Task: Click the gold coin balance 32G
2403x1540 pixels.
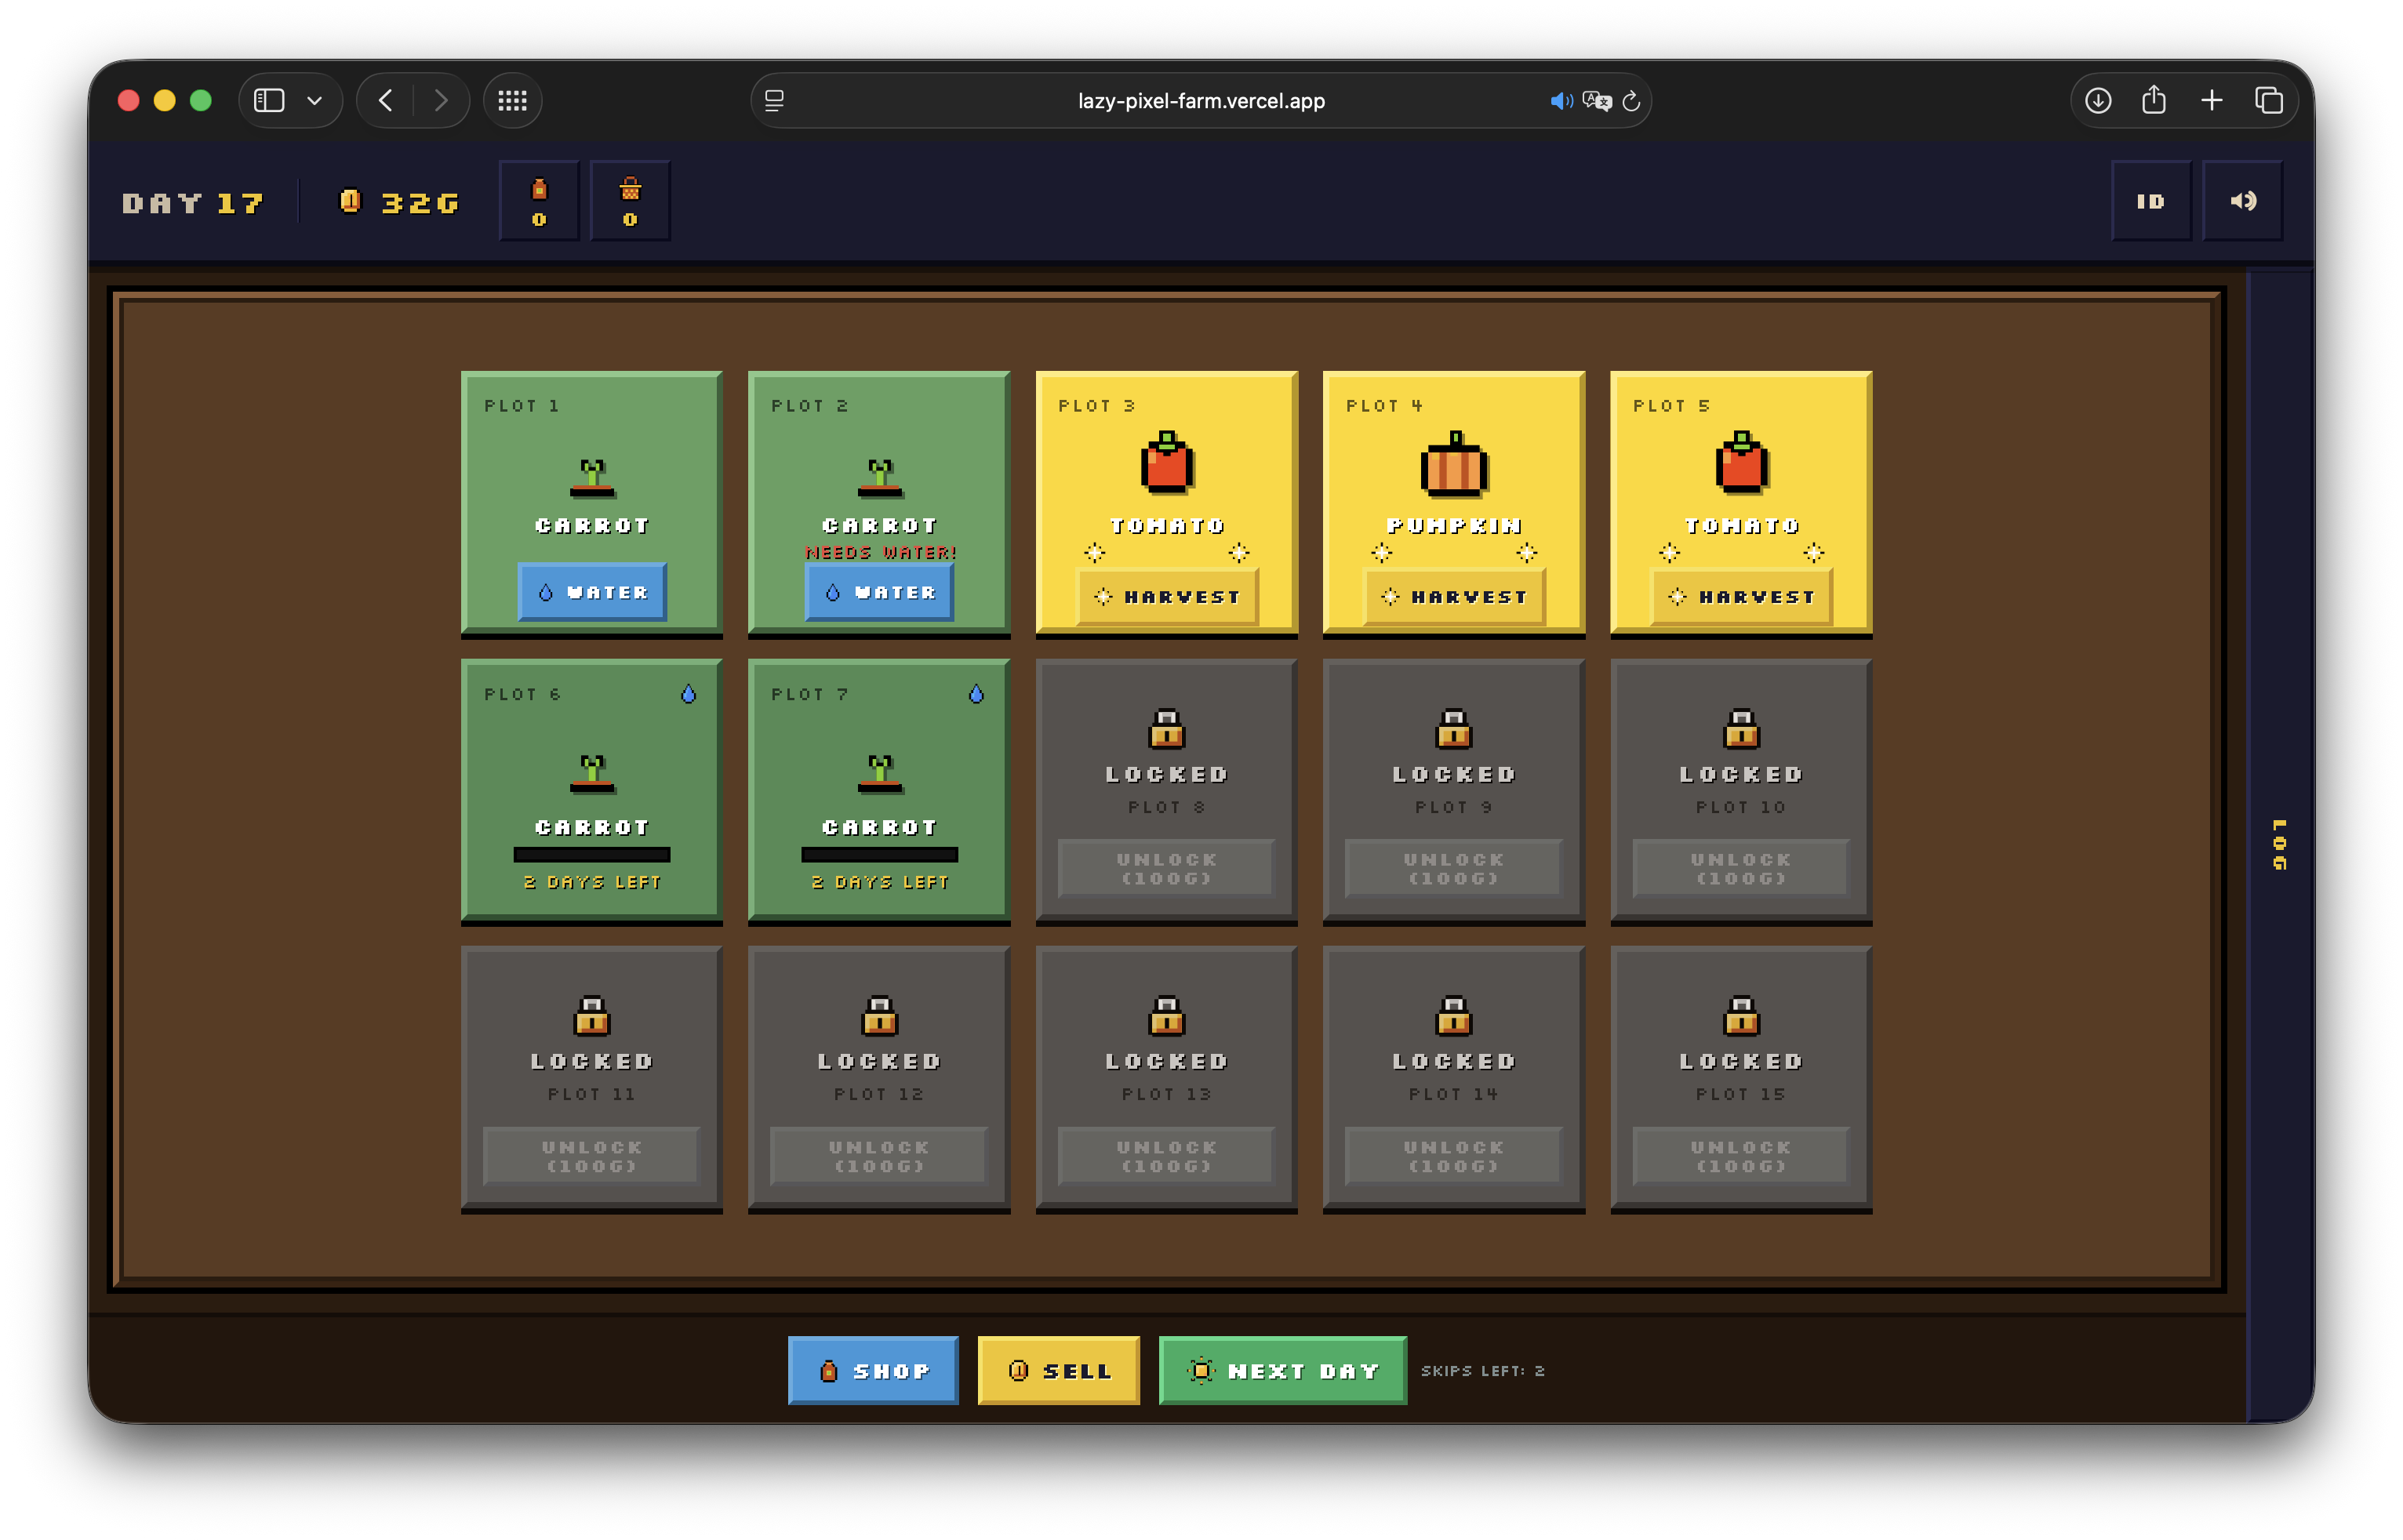Action: pos(399,203)
